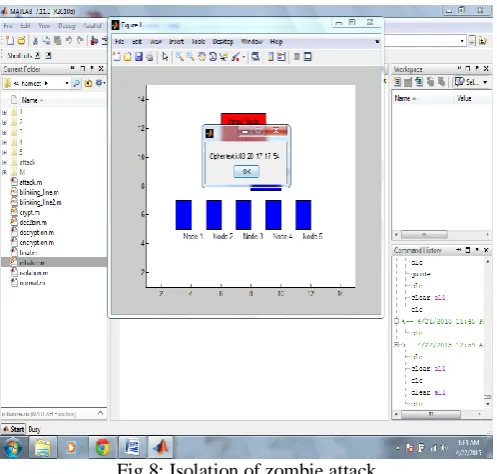Click the New Variable icon in Workspace toolbar
Screen dimensions: 497x474
[397, 82]
